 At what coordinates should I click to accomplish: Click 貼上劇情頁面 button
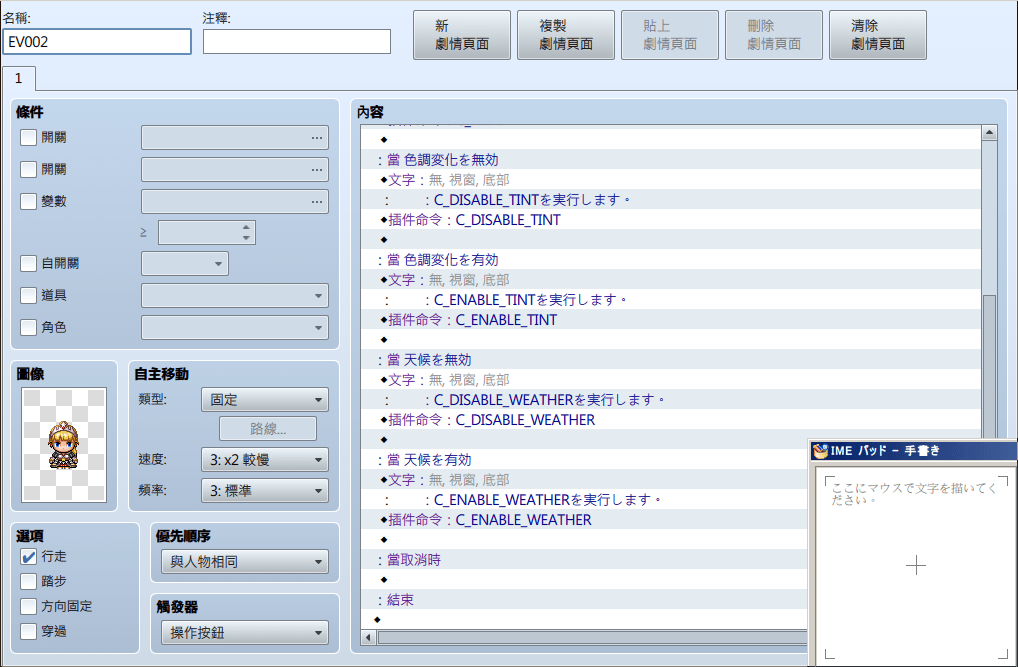click(669, 35)
